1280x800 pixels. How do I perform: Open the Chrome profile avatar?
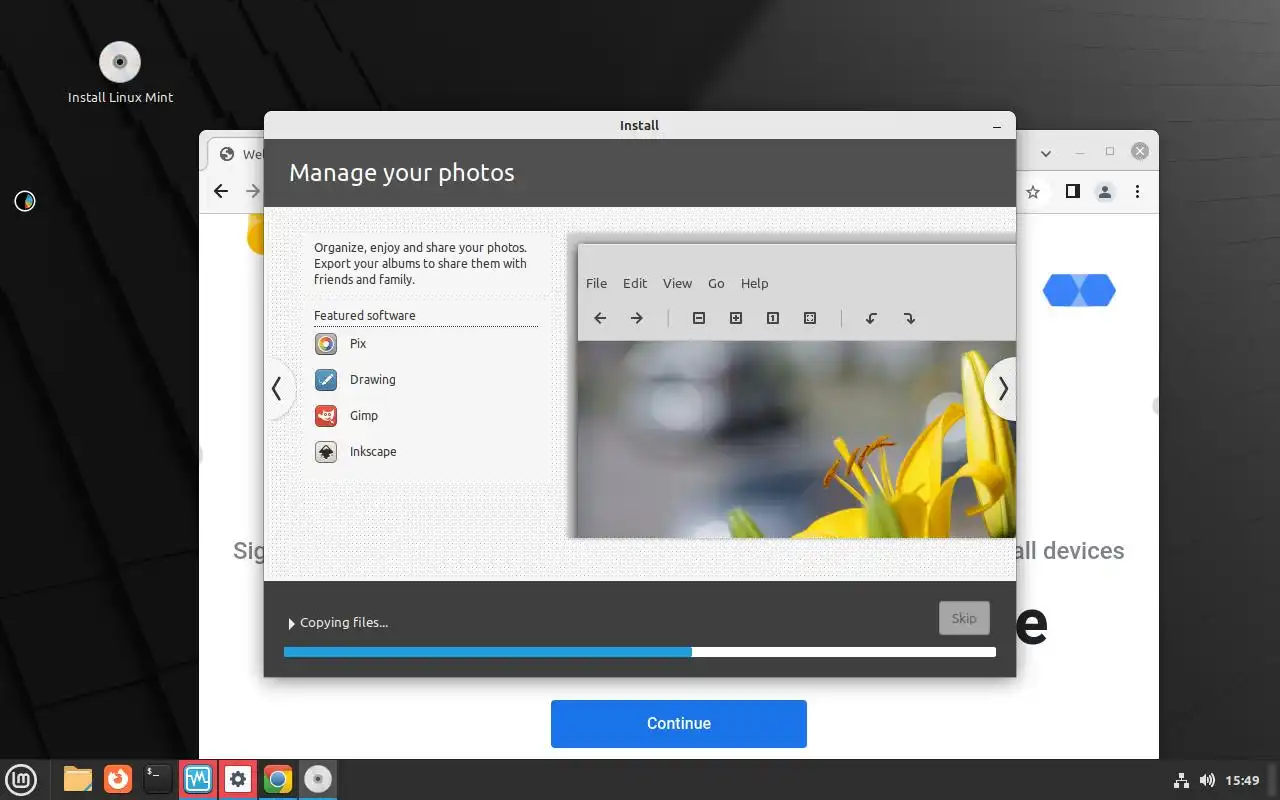[x=1105, y=191]
